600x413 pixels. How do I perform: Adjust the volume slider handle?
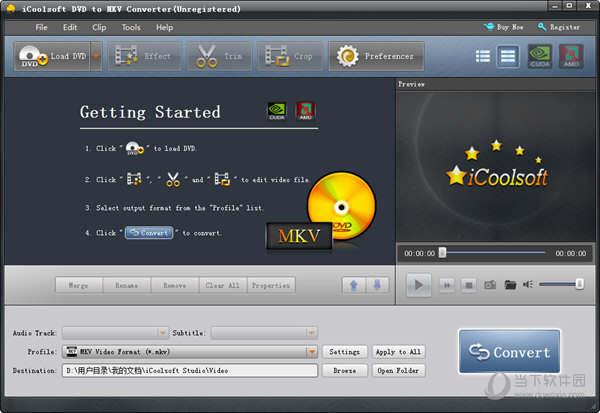tap(579, 285)
